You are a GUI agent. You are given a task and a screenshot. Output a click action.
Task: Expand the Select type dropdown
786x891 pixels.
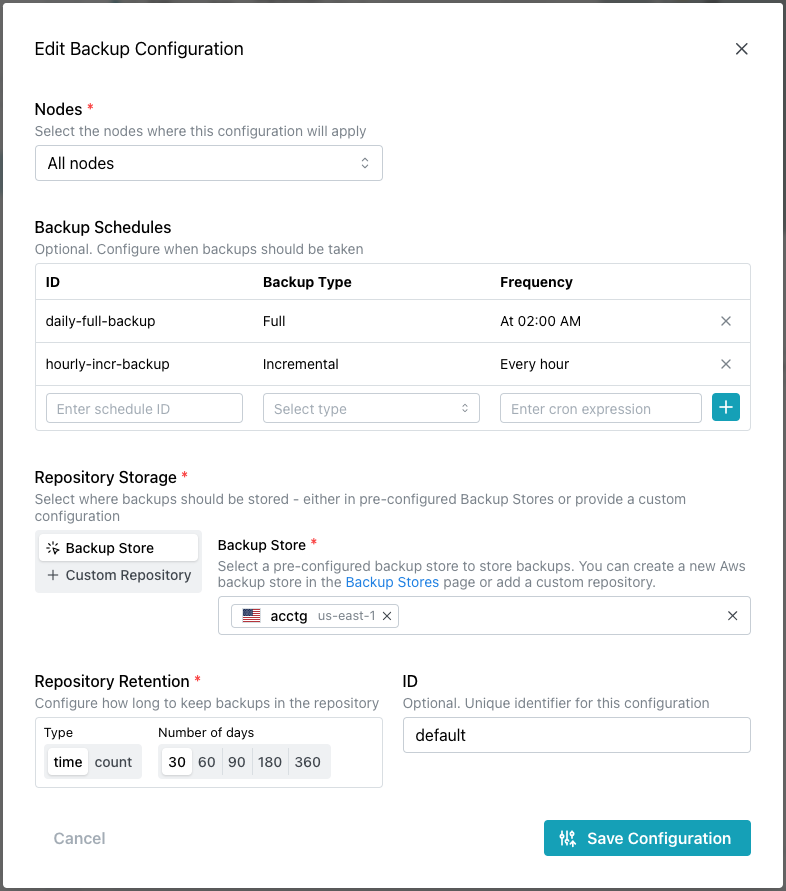[371, 408]
